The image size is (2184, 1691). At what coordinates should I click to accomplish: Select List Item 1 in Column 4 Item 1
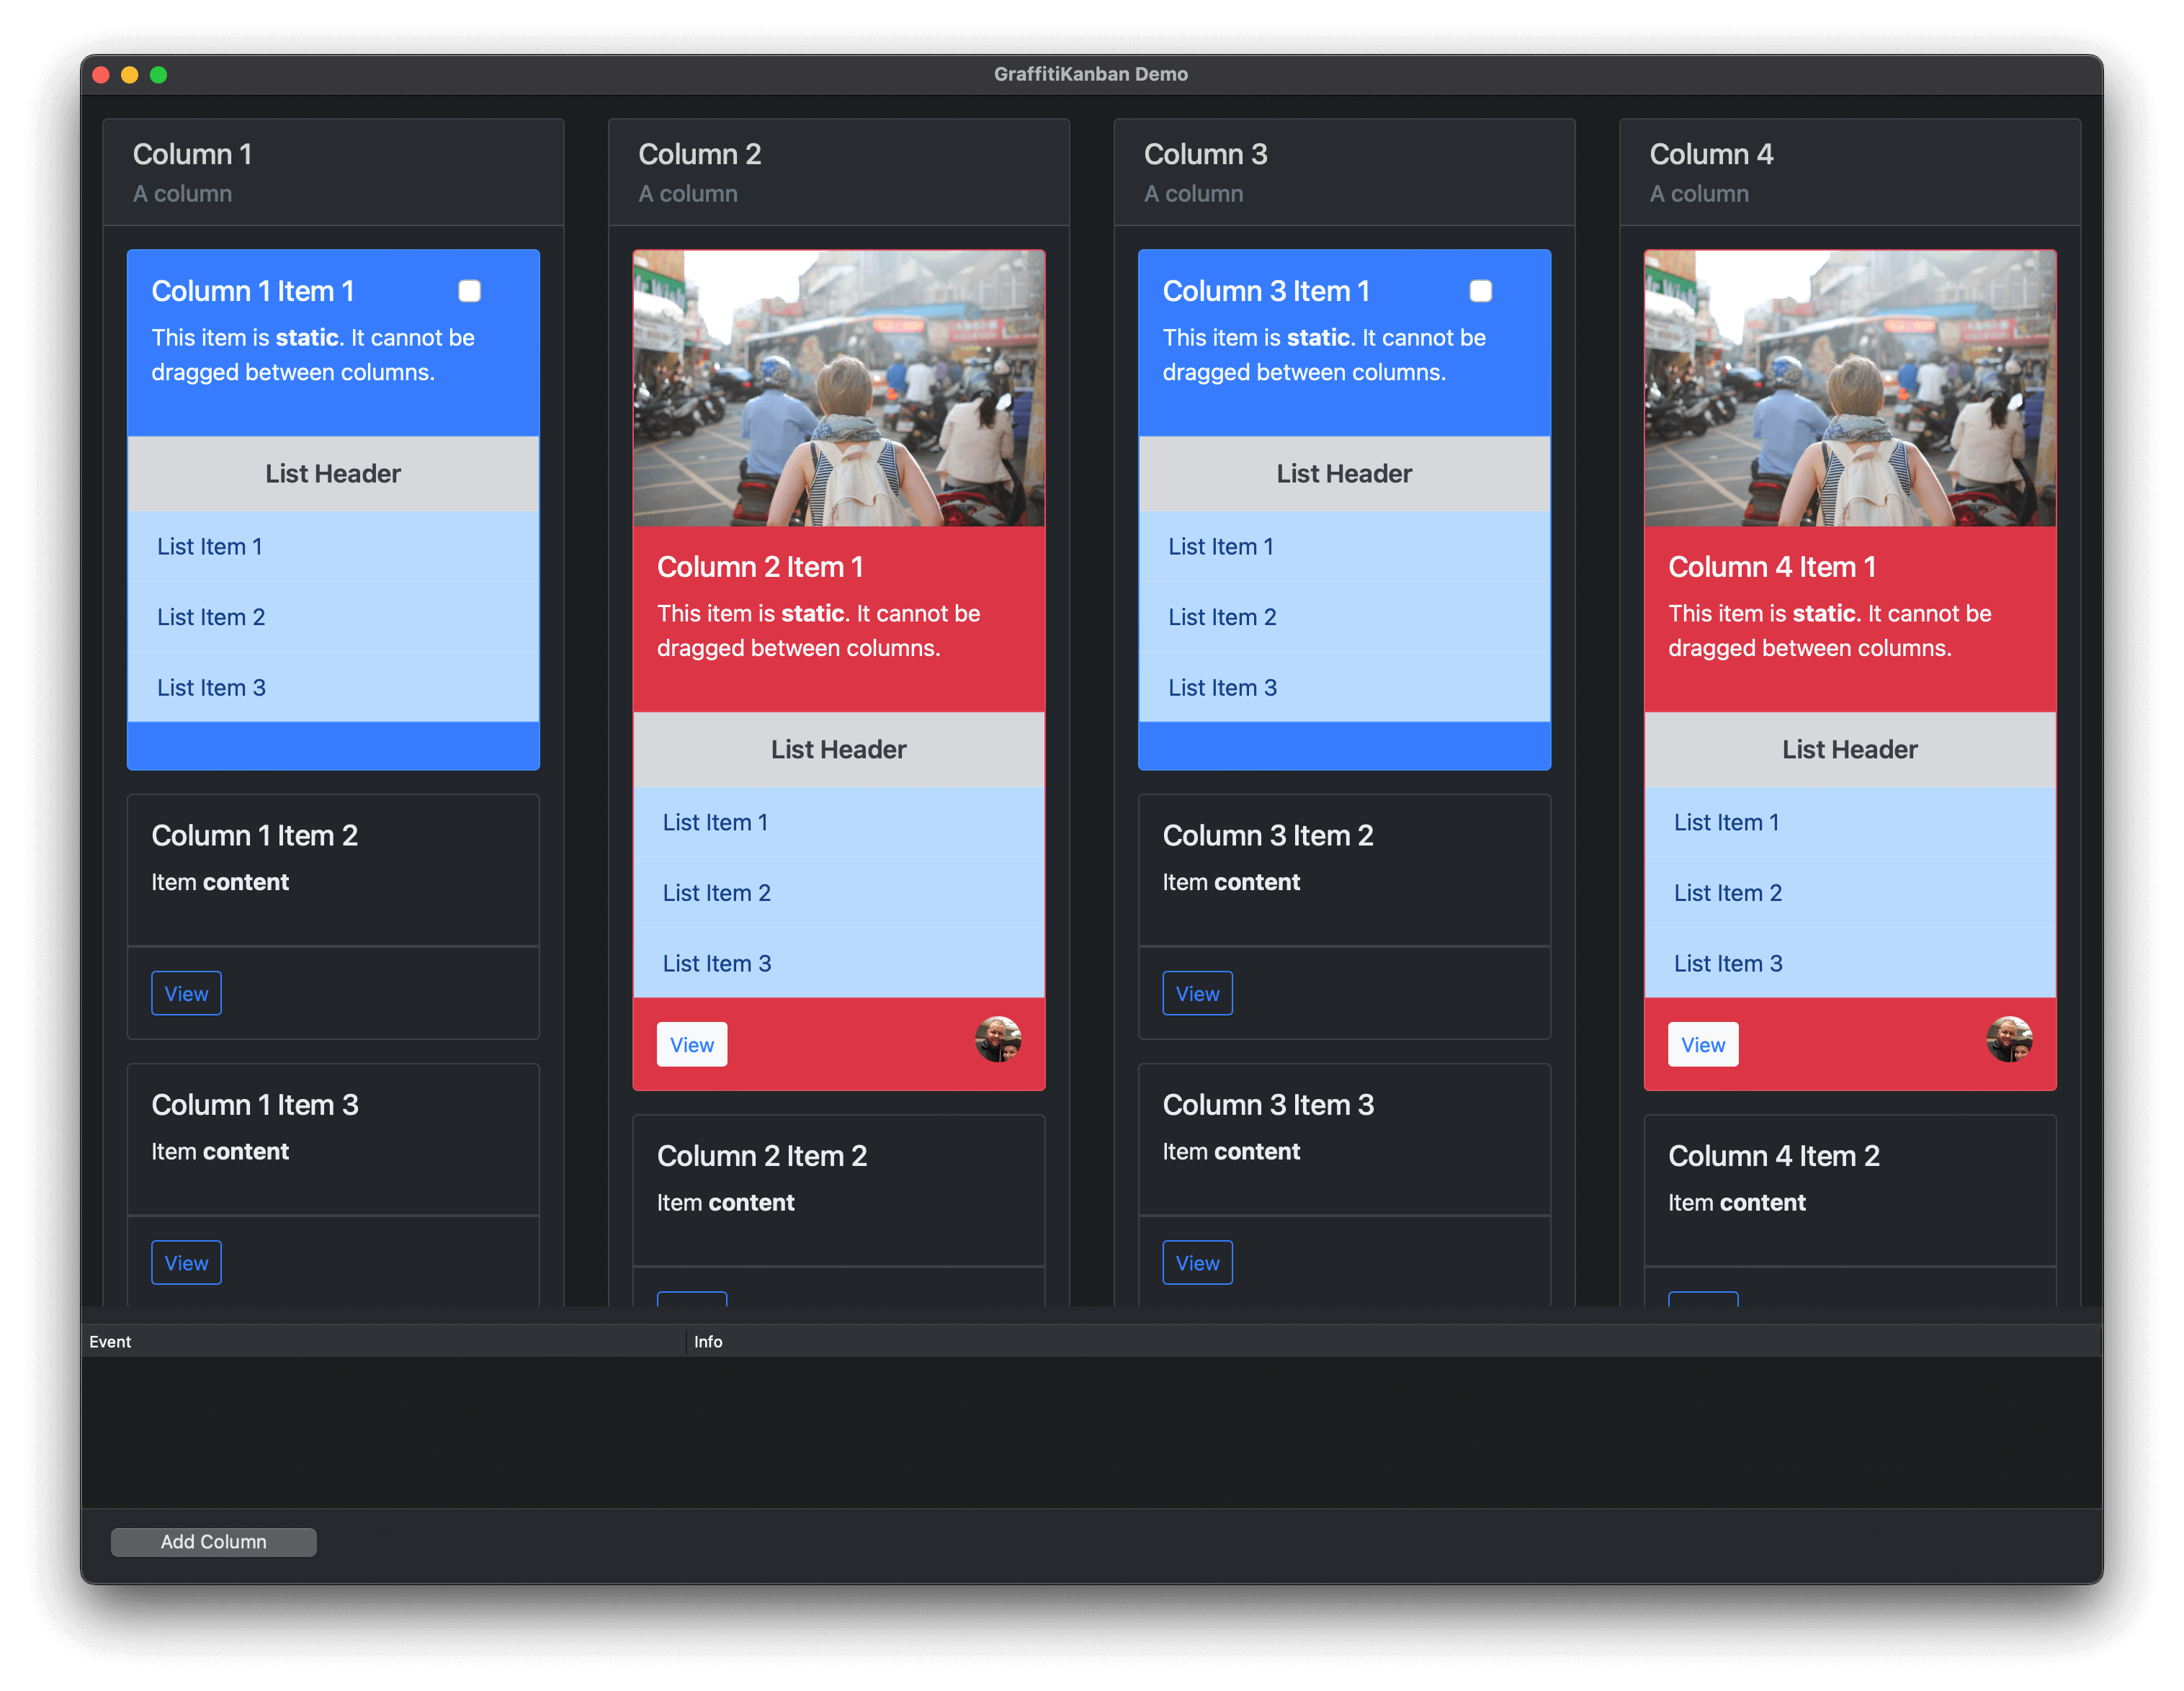pyautogui.click(x=1849, y=822)
